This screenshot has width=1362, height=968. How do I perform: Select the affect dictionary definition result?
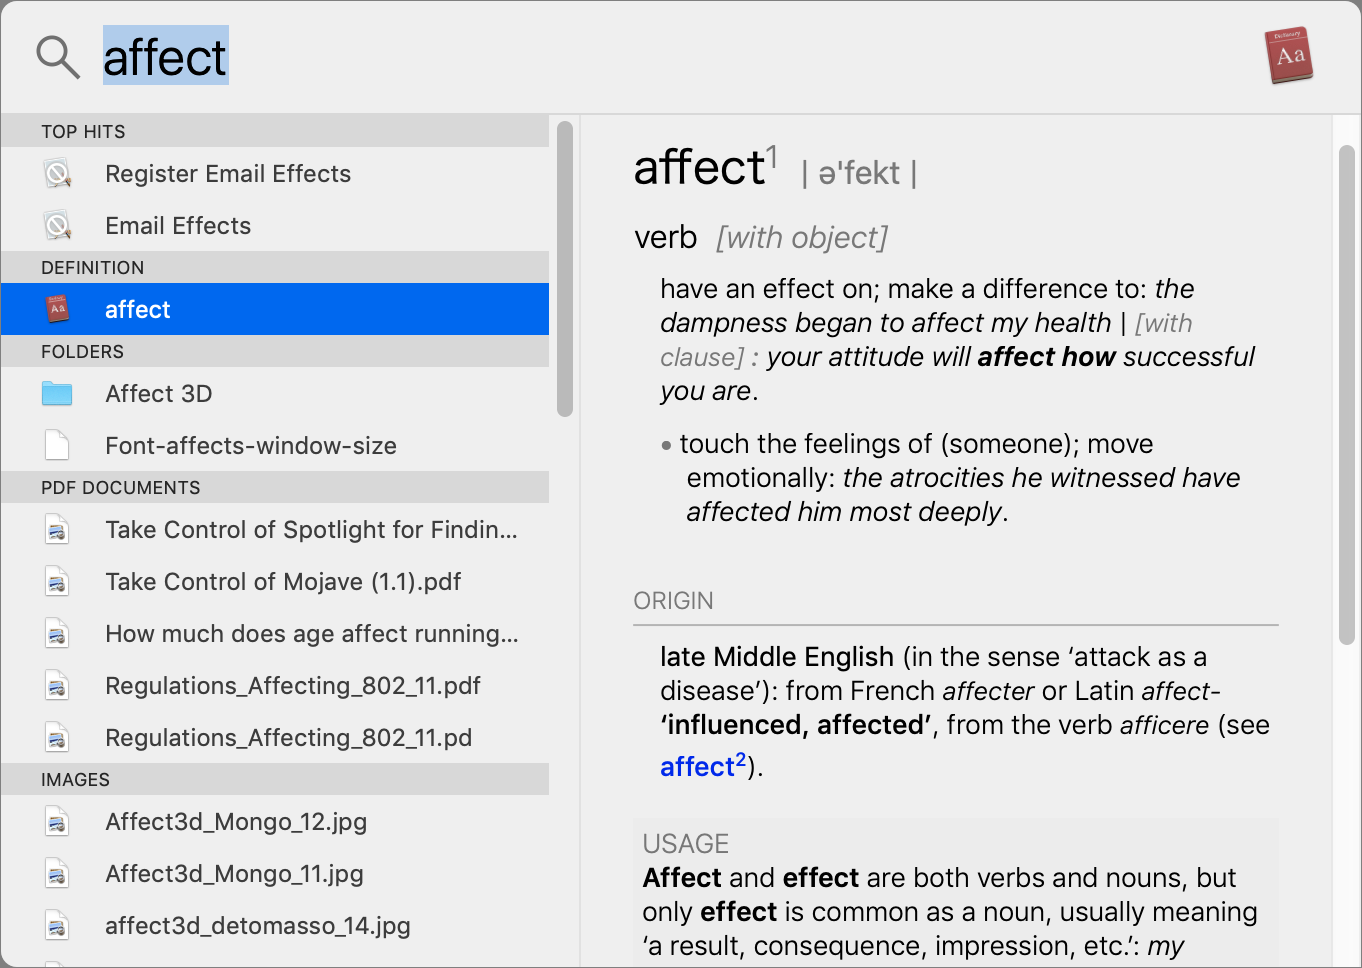click(275, 309)
